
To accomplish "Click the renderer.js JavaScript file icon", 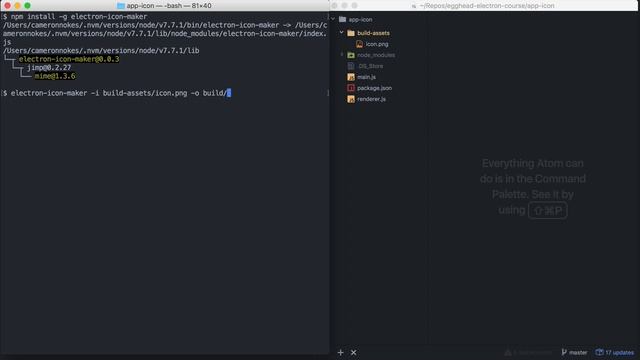I will click(351, 99).
